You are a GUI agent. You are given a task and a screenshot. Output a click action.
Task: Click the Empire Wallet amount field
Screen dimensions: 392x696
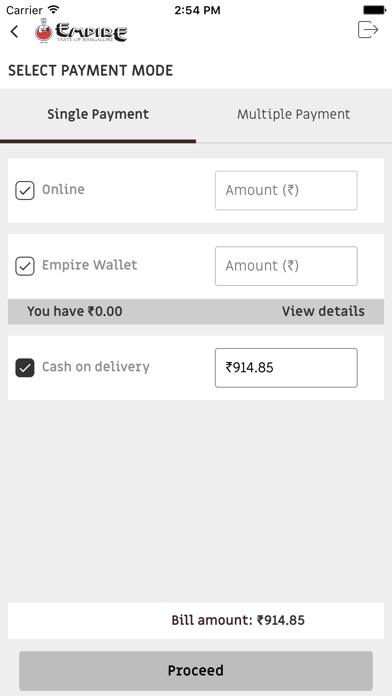point(286,266)
